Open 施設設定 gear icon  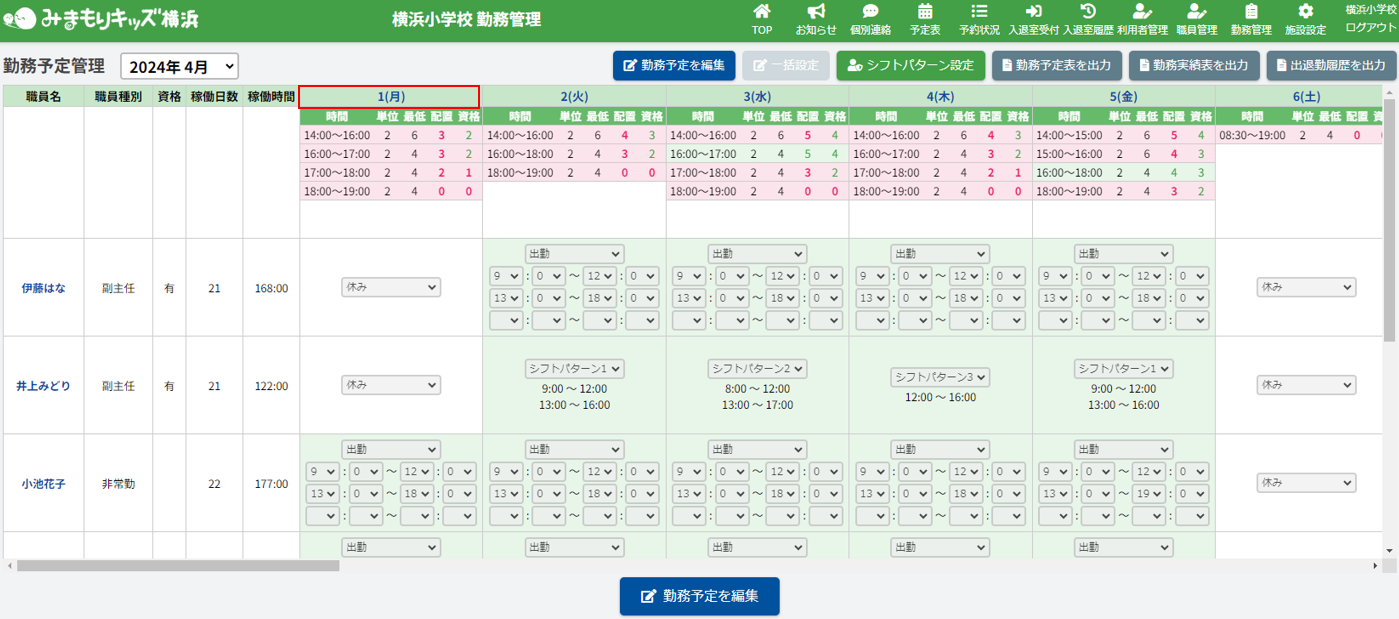(x=1305, y=12)
